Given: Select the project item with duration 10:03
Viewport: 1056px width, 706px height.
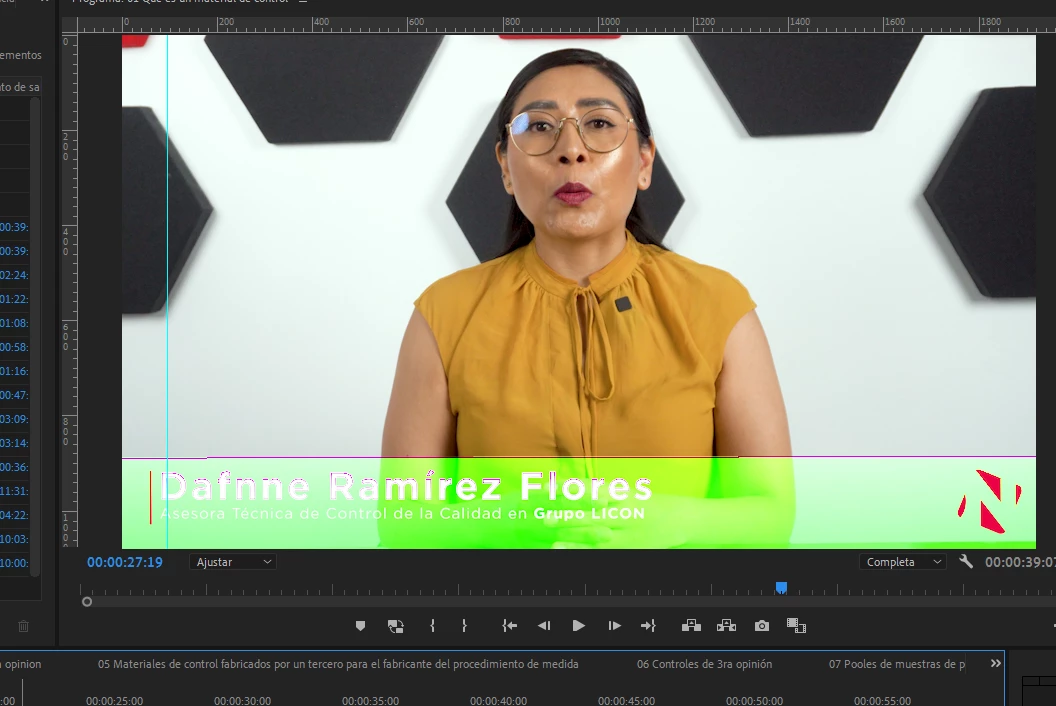Looking at the screenshot, I should point(14,539).
